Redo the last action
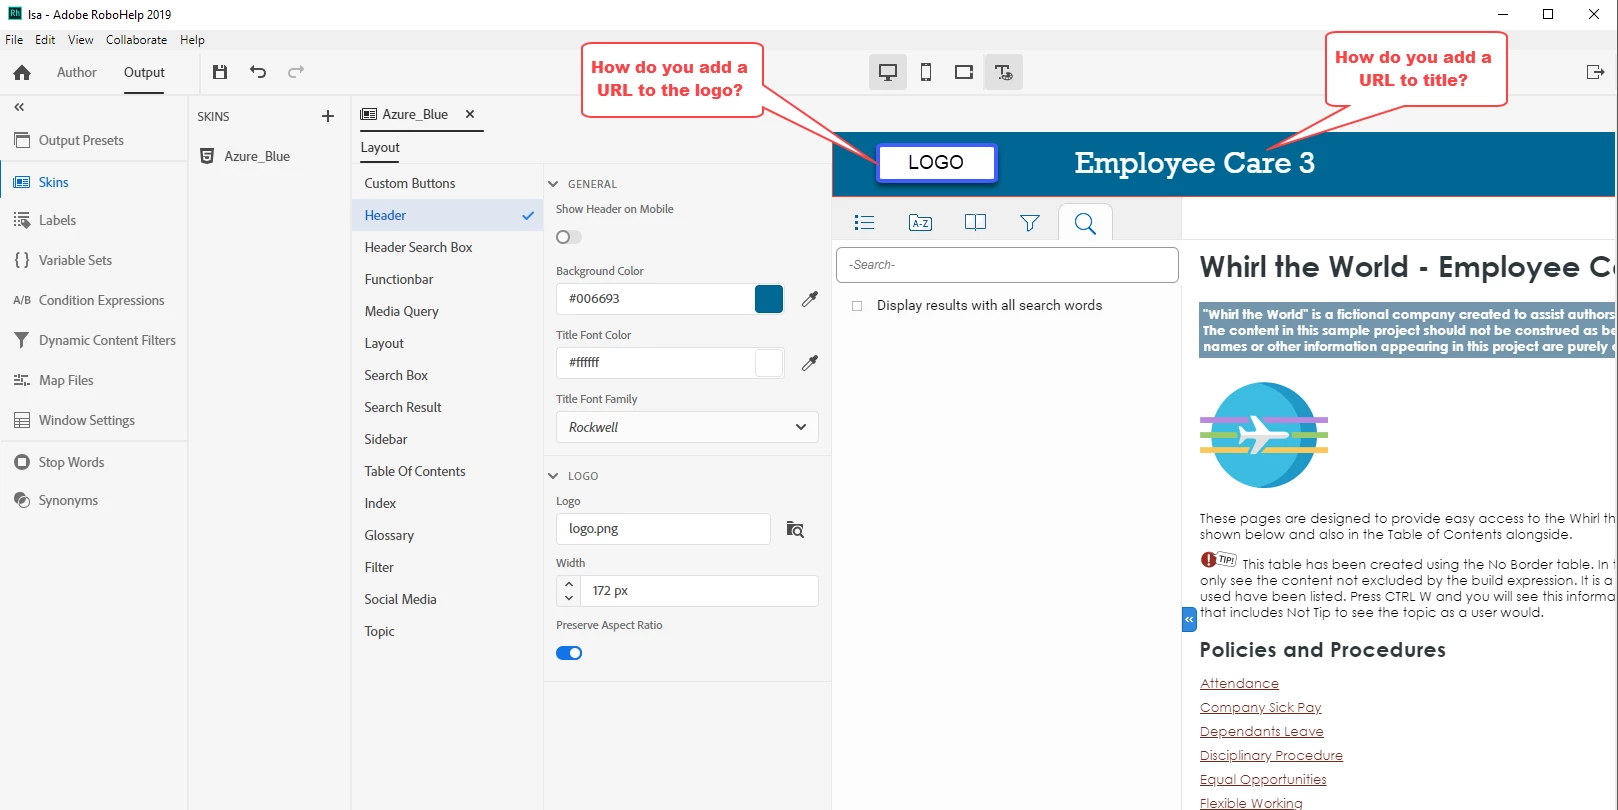Image resolution: width=1618 pixels, height=810 pixels. 296,72
